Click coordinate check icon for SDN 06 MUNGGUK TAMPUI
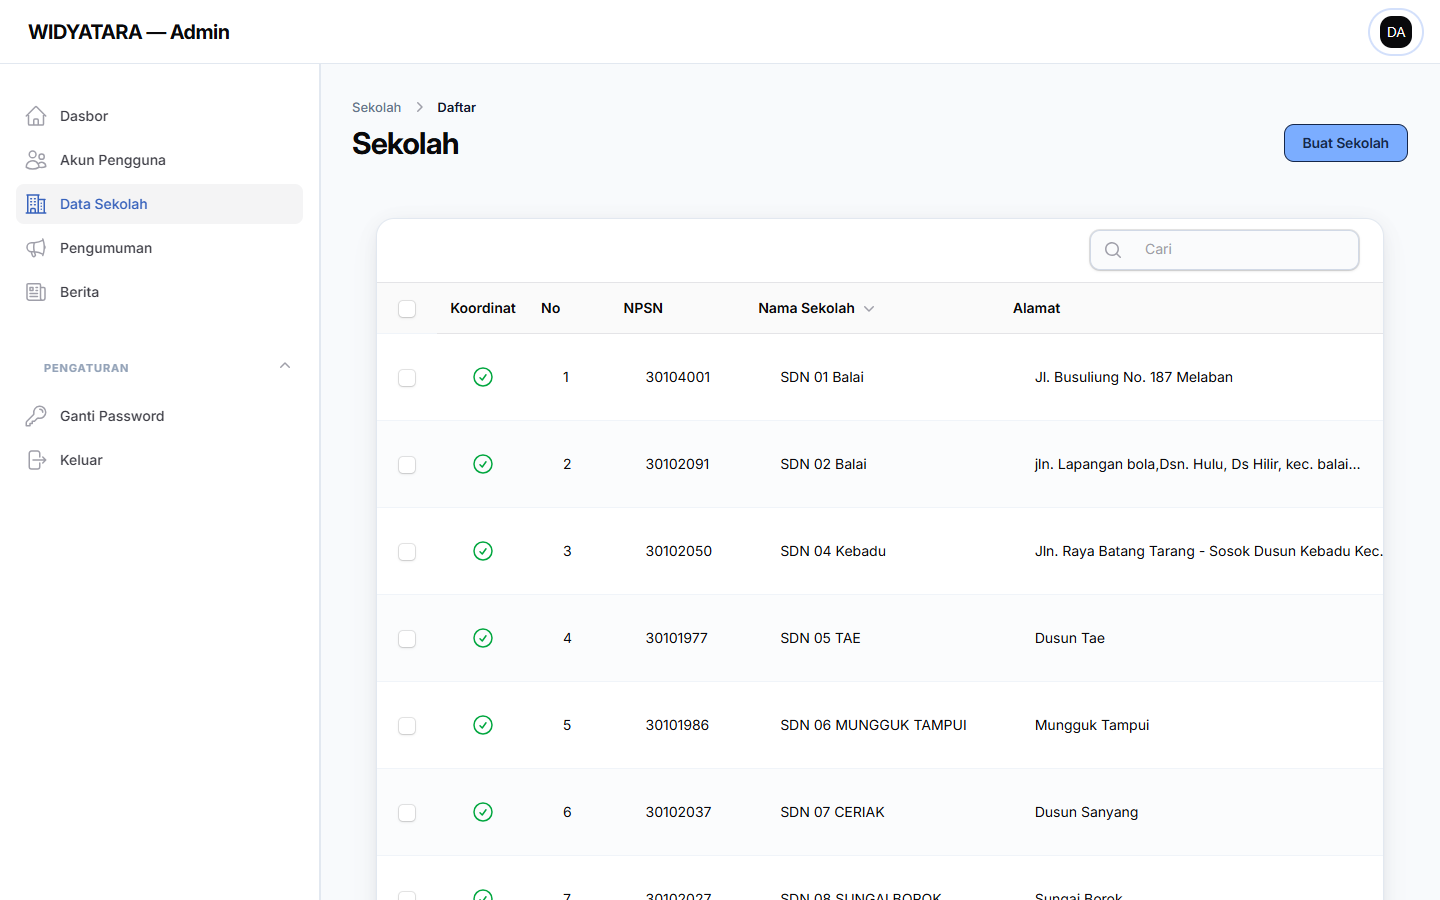The width and height of the screenshot is (1440, 900). (483, 725)
